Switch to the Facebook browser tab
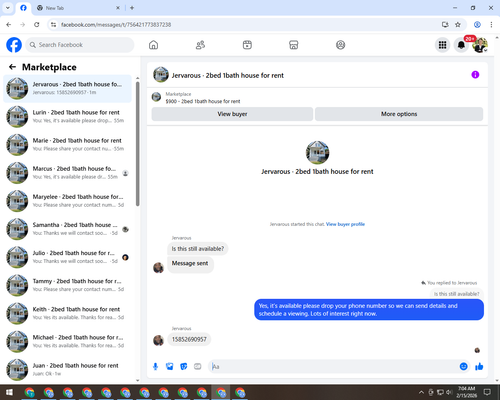 pyautogui.click(x=23, y=8)
